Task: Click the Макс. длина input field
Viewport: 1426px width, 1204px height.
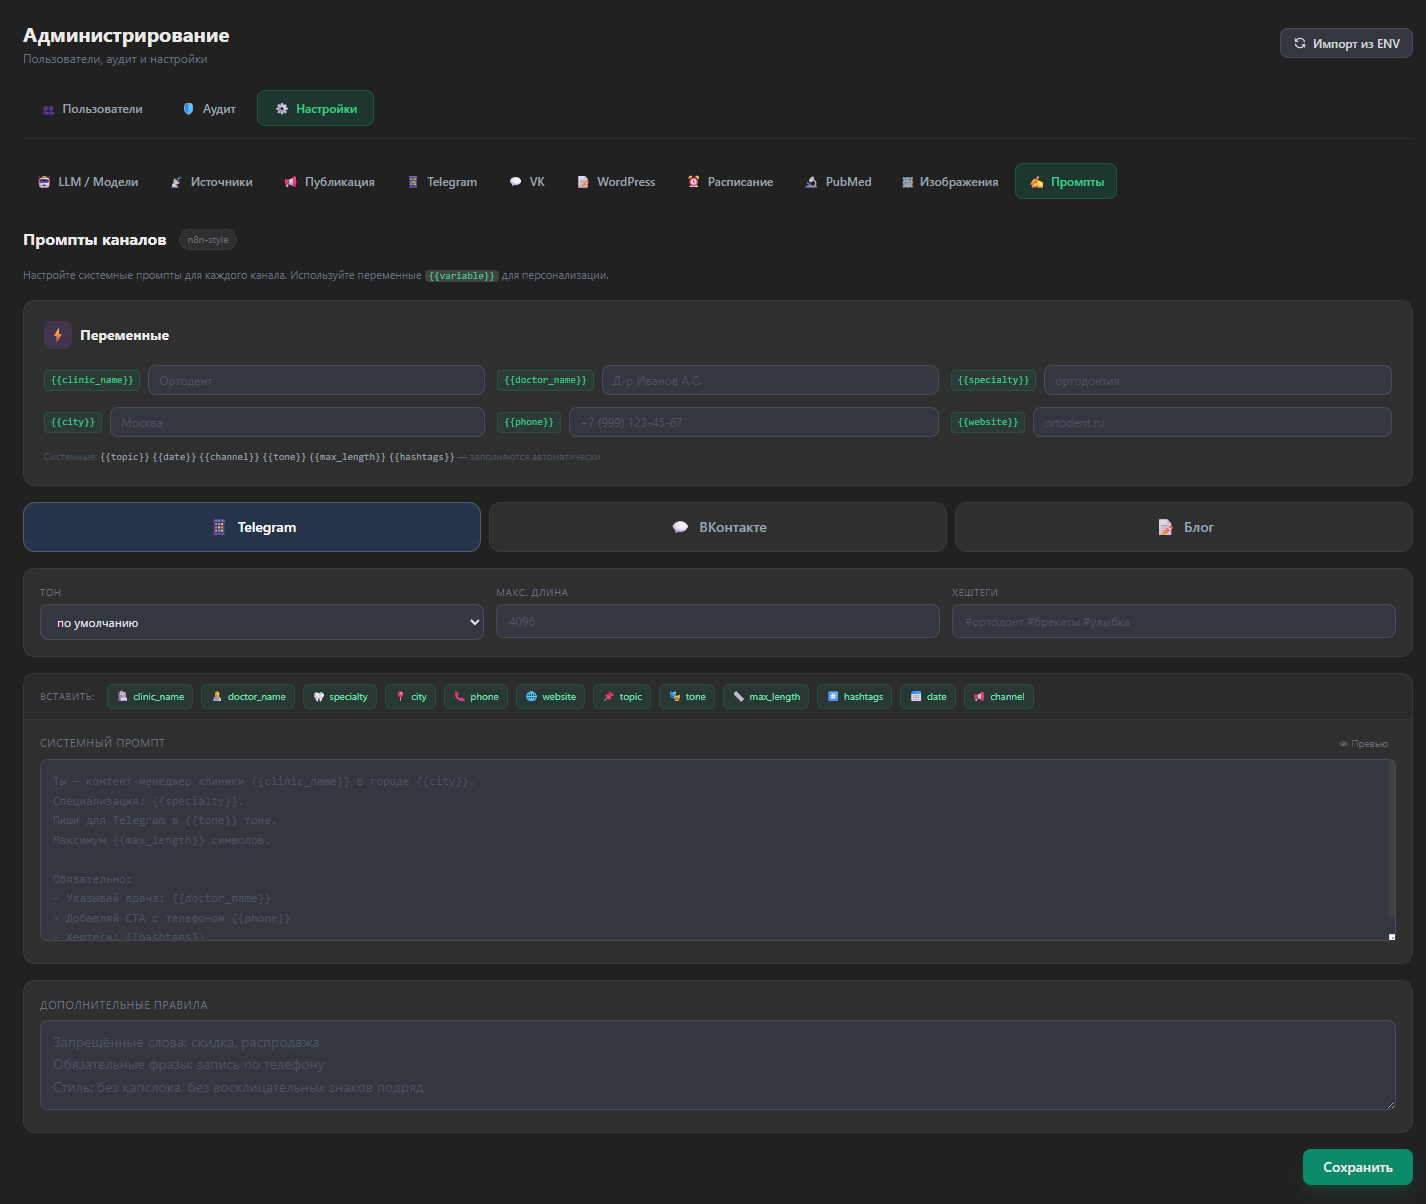Action: point(717,622)
